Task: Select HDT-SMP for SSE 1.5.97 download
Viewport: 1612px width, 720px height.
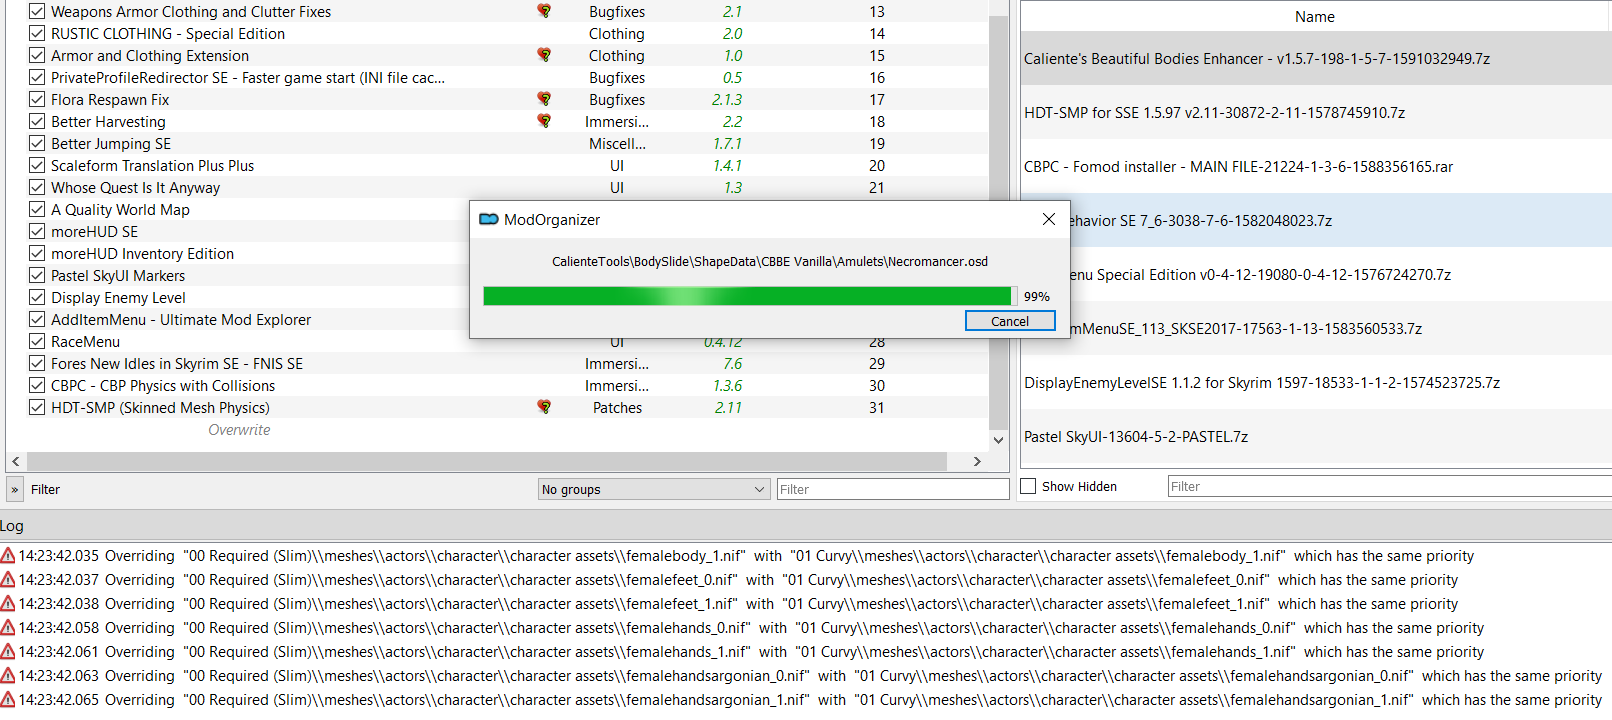Action: 1316,113
